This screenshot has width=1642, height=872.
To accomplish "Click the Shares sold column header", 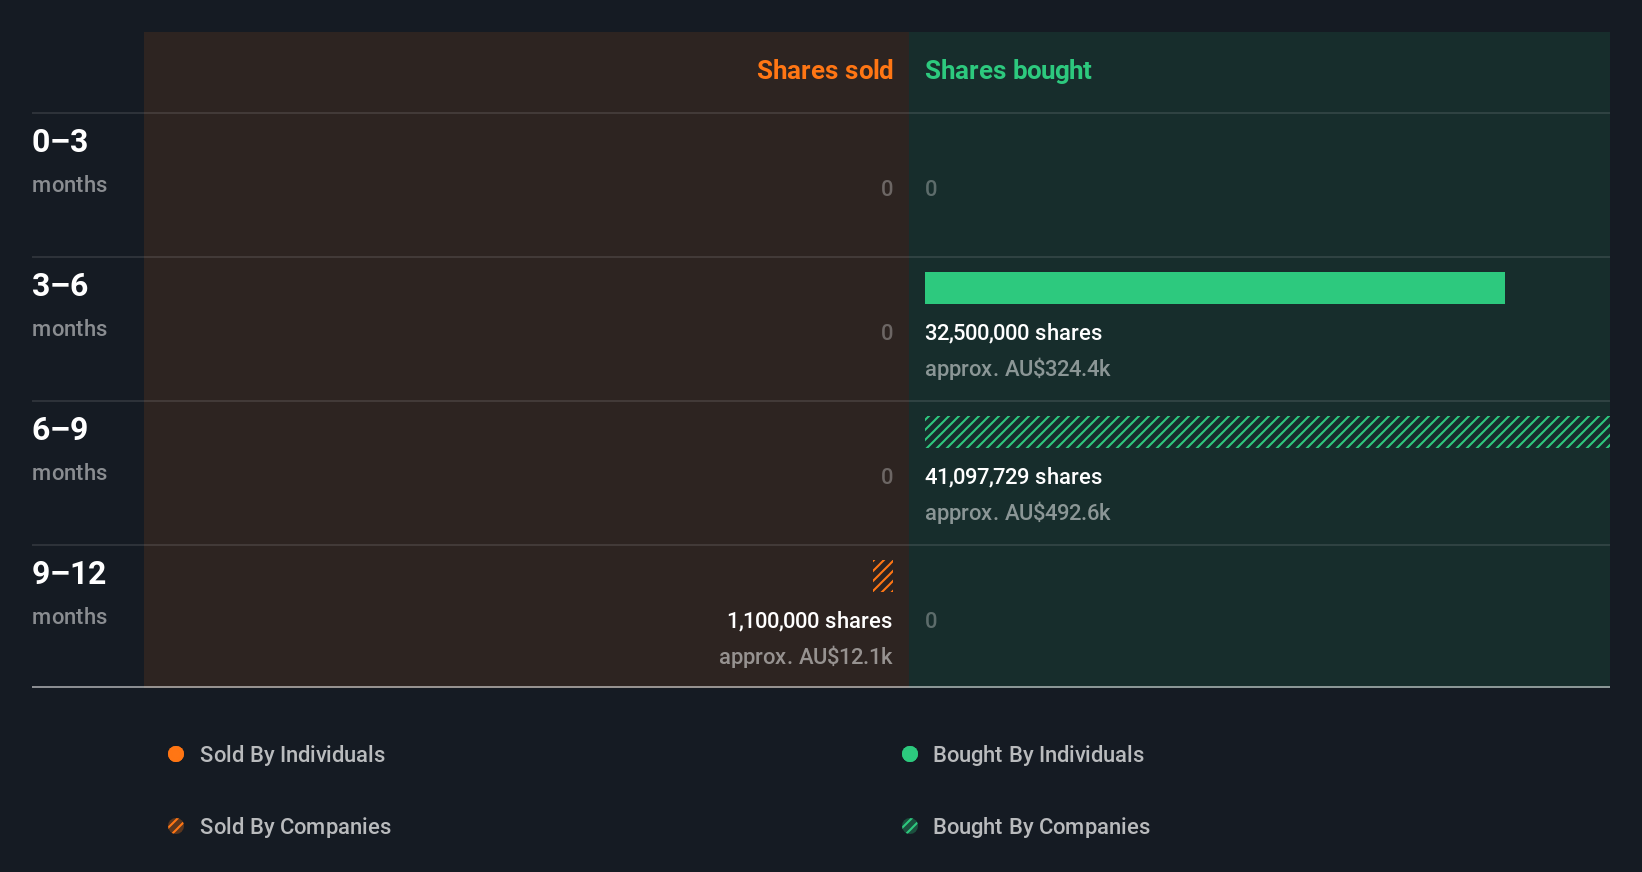I will 825,70.
